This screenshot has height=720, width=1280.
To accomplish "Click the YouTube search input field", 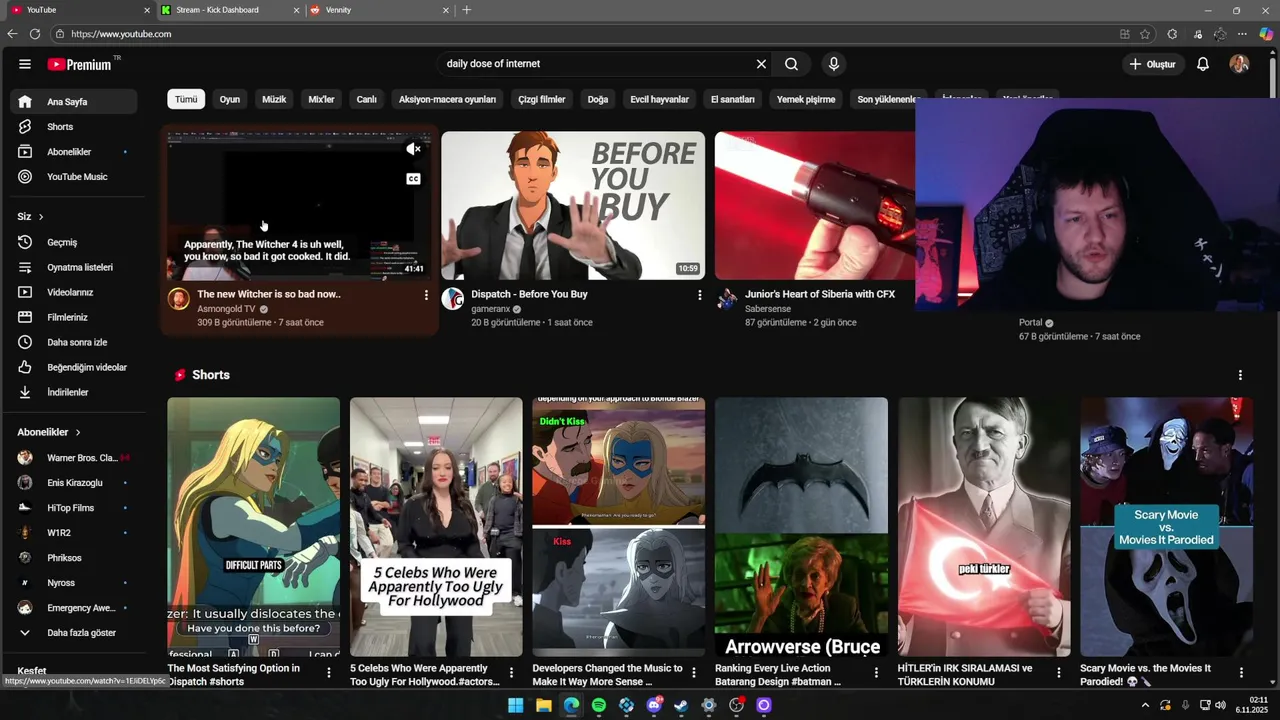I will pyautogui.click(x=595, y=64).
